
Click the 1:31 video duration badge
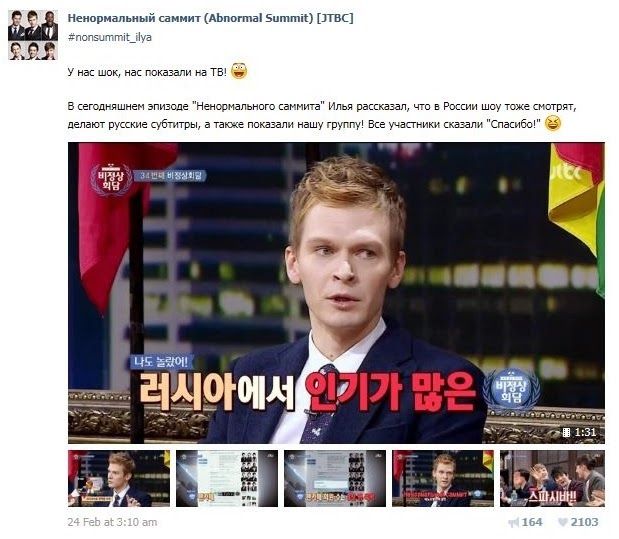tap(579, 432)
